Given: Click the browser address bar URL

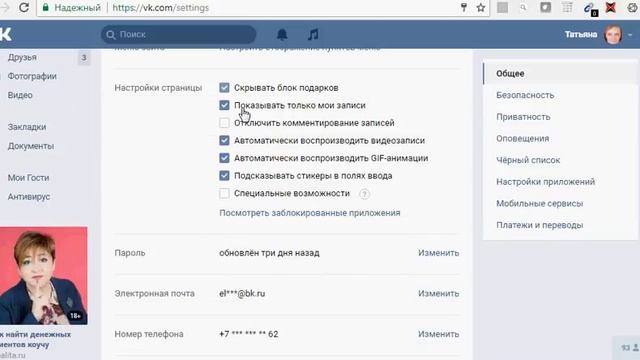Looking at the screenshot, I should [160, 8].
